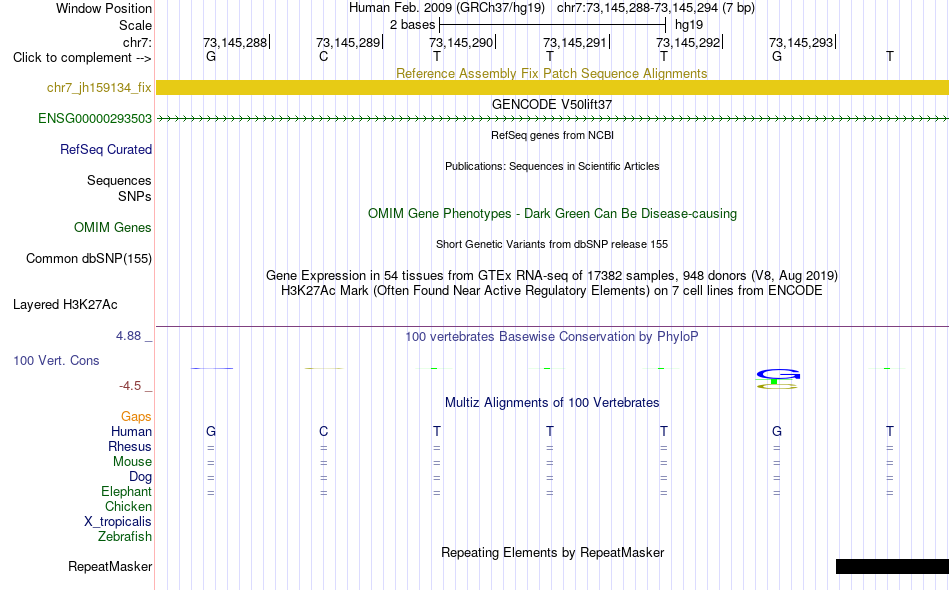Open the ENSG00000293503 gene label
Image resolution: width=950 pixels, height=590 pixels.
[95, 119]
